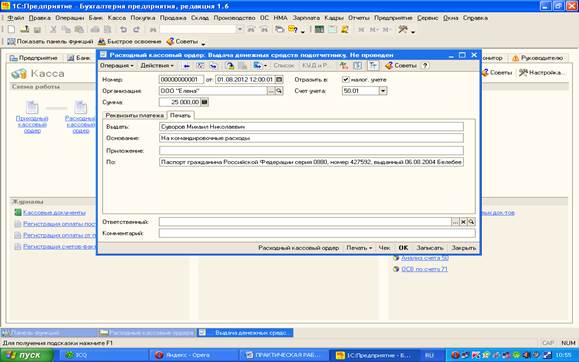Click the OK button
The height and width of the screenshot is (362, 579).
tap(403, 248)
